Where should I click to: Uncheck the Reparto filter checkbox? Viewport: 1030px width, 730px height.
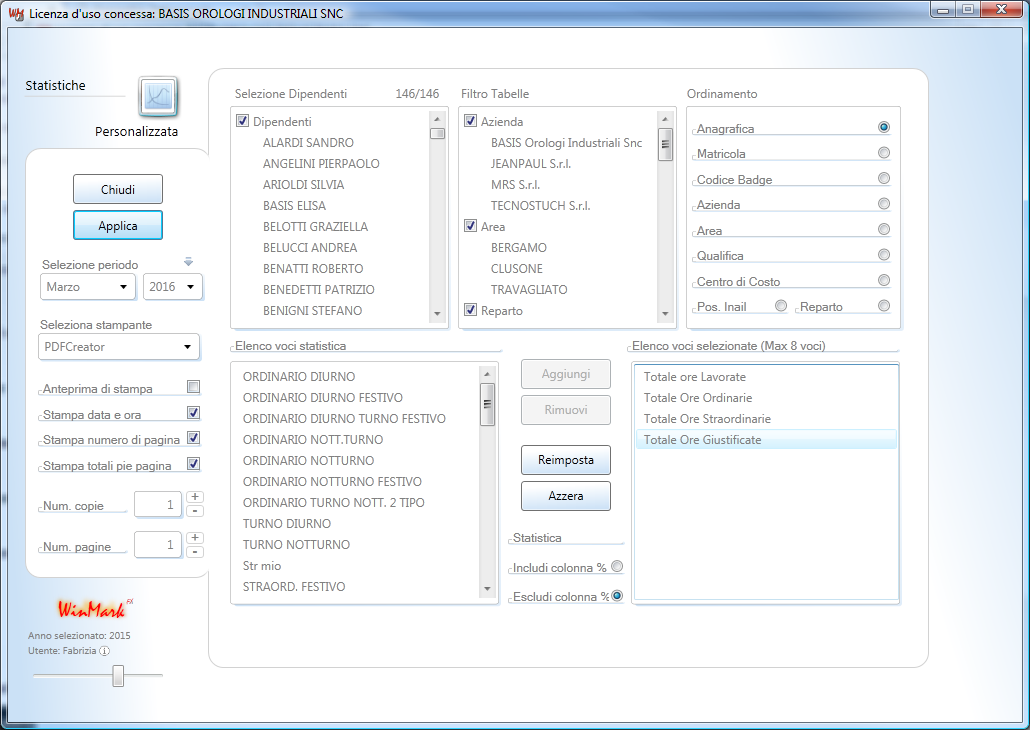point(470,310)
